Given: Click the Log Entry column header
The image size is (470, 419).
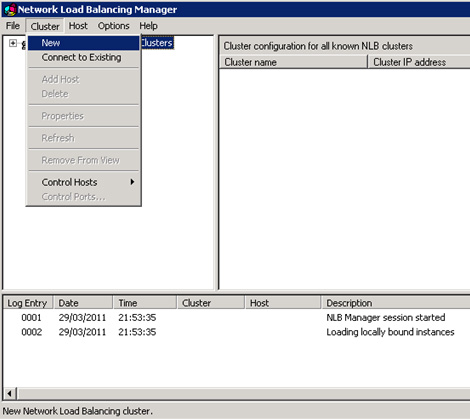Looking at the screenshot, I should click(28, 303).
